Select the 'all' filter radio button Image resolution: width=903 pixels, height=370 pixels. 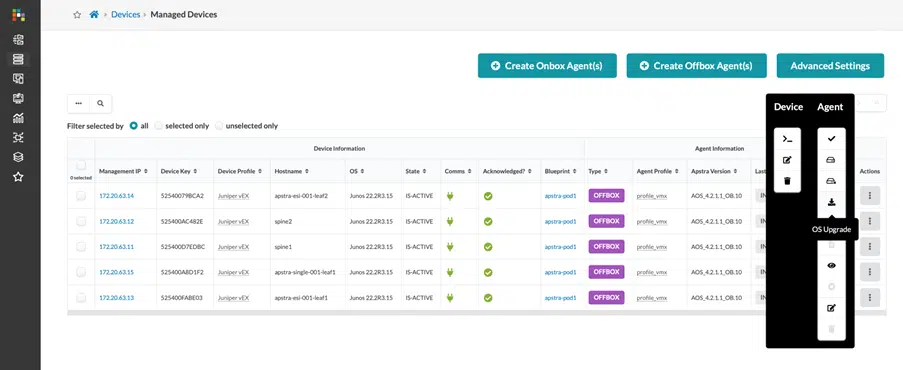(x=134, y=126)
